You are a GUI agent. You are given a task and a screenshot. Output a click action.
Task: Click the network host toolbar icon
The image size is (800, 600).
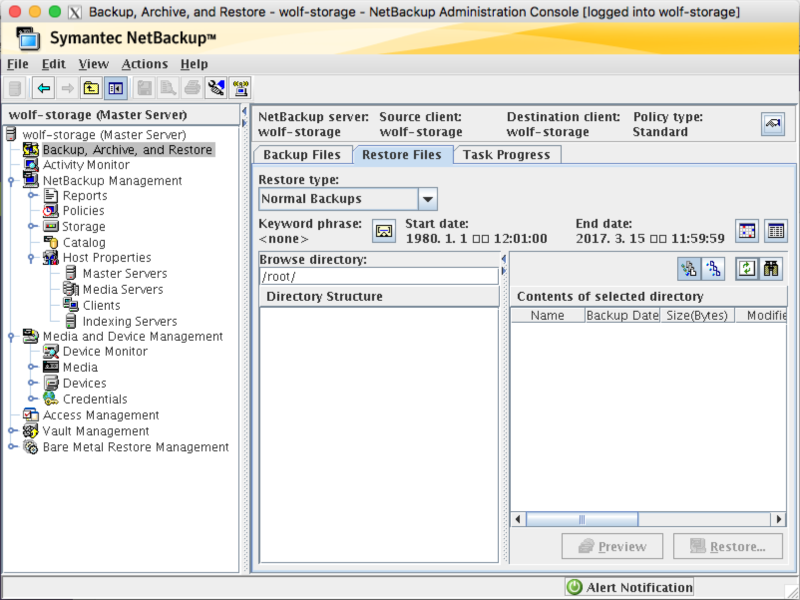240,88
